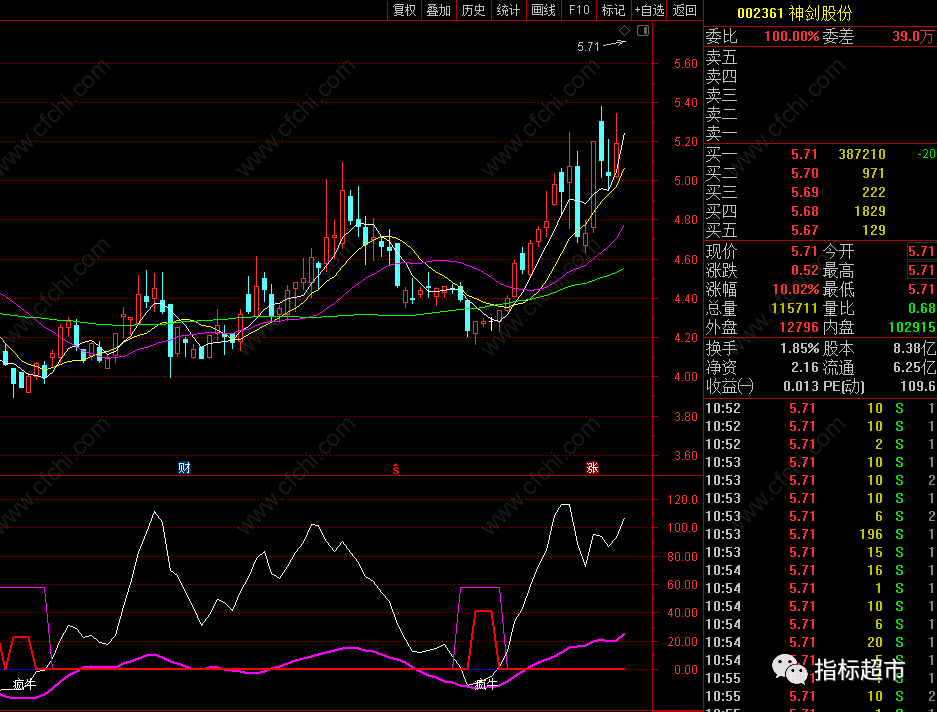
Task: Select the 买四 bid price 5.68
Action: (804, 211)
